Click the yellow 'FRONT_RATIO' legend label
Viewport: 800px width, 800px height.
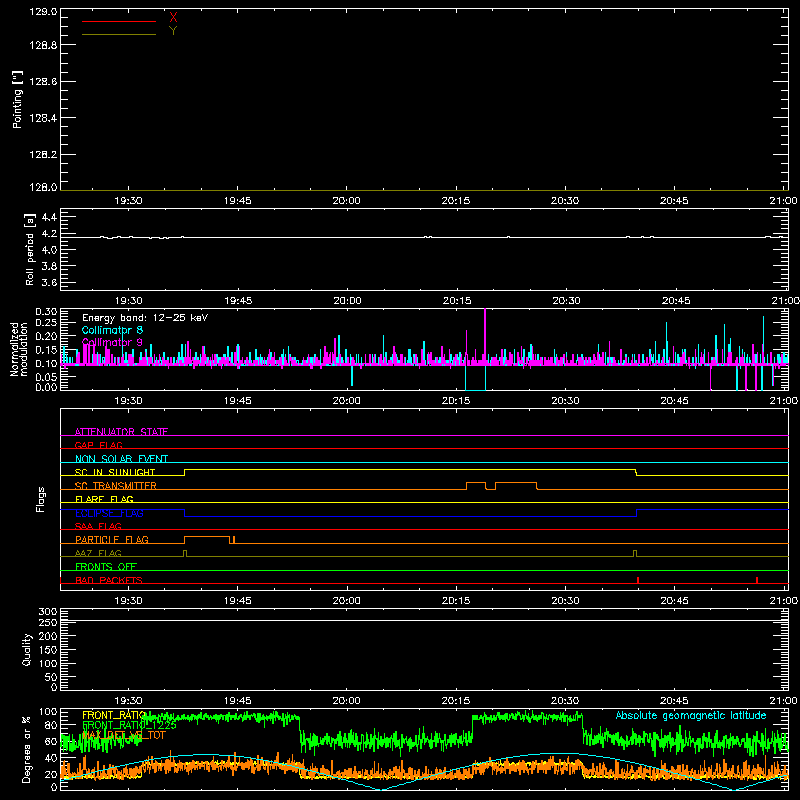click(114, 715)
